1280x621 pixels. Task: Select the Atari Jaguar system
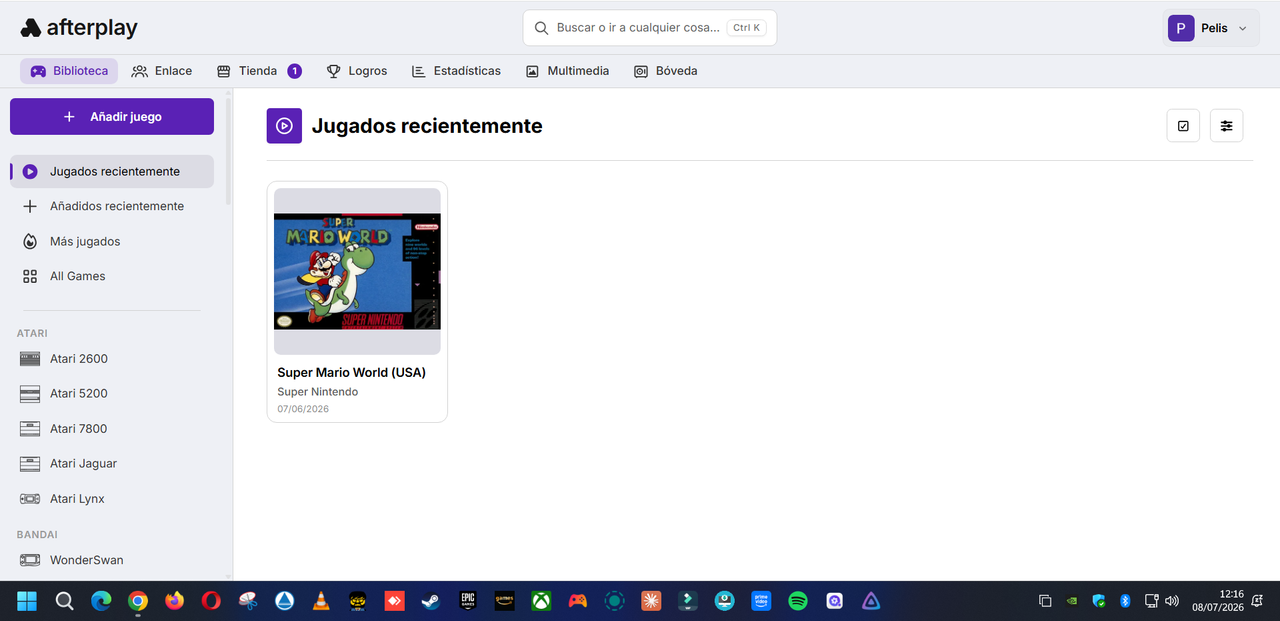(112, 463)
